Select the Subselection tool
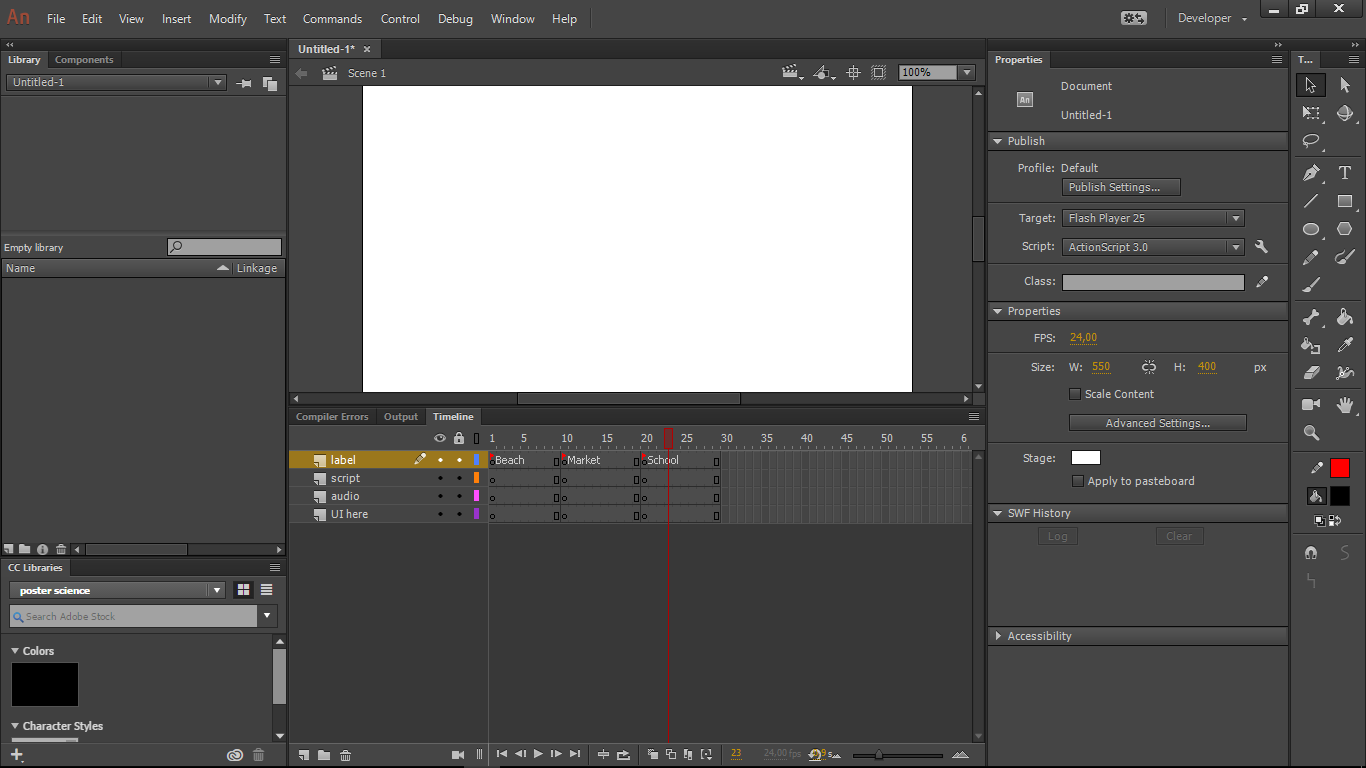 tap(1345, 85)
